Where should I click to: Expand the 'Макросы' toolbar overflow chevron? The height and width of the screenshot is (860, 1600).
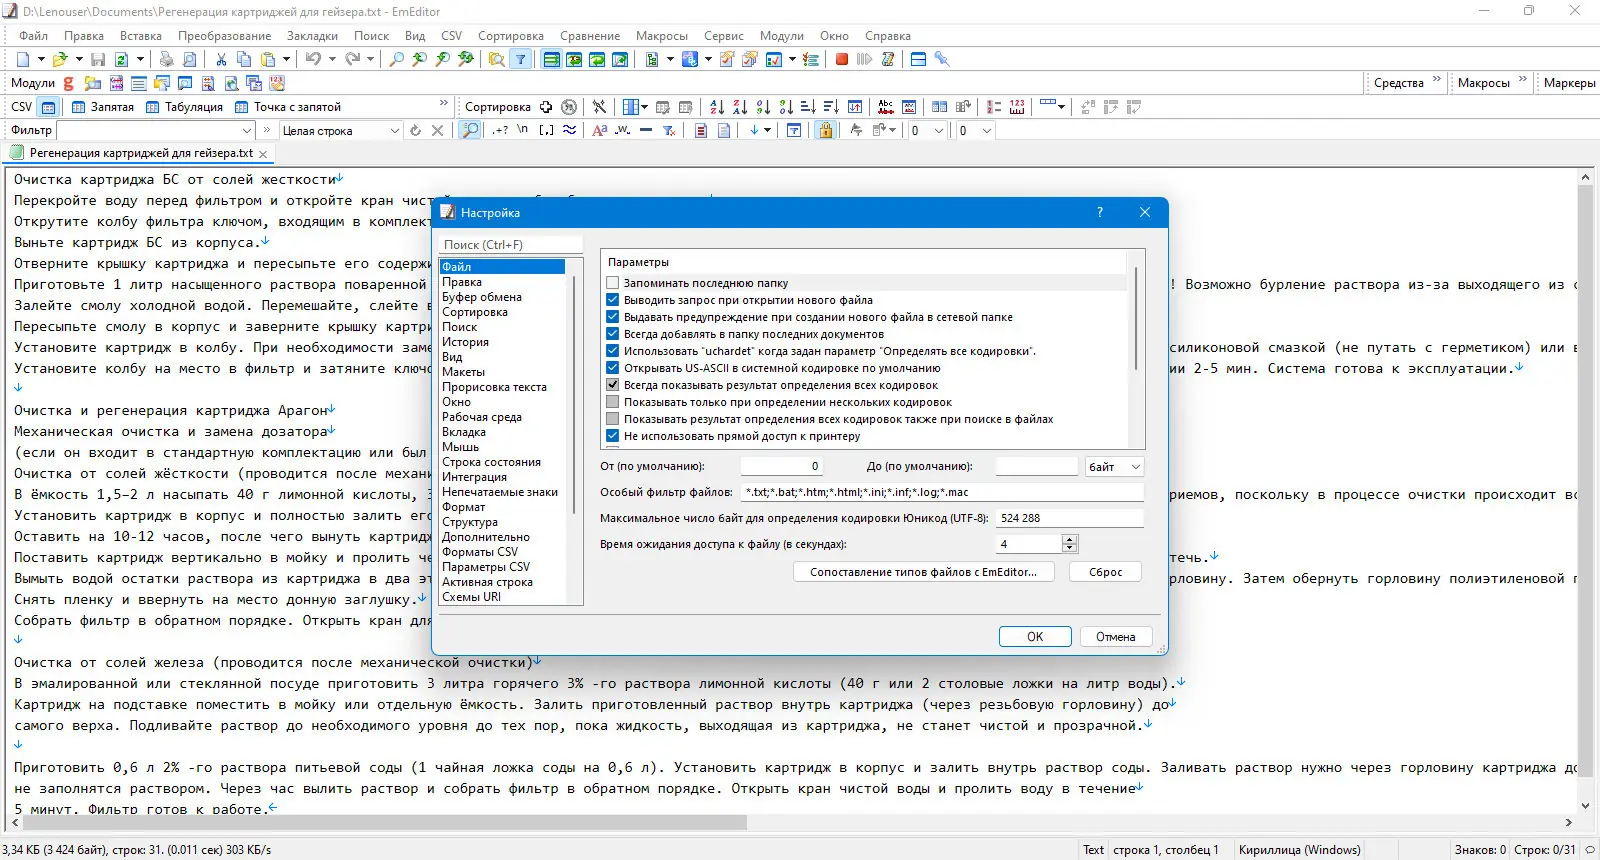(x=1523, y=80)
